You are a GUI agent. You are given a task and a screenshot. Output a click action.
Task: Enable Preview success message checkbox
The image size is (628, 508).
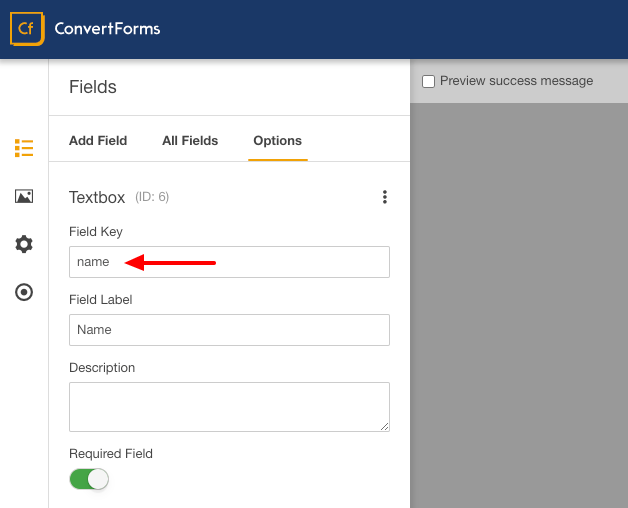pyautogui.click(x=429, y=82)
